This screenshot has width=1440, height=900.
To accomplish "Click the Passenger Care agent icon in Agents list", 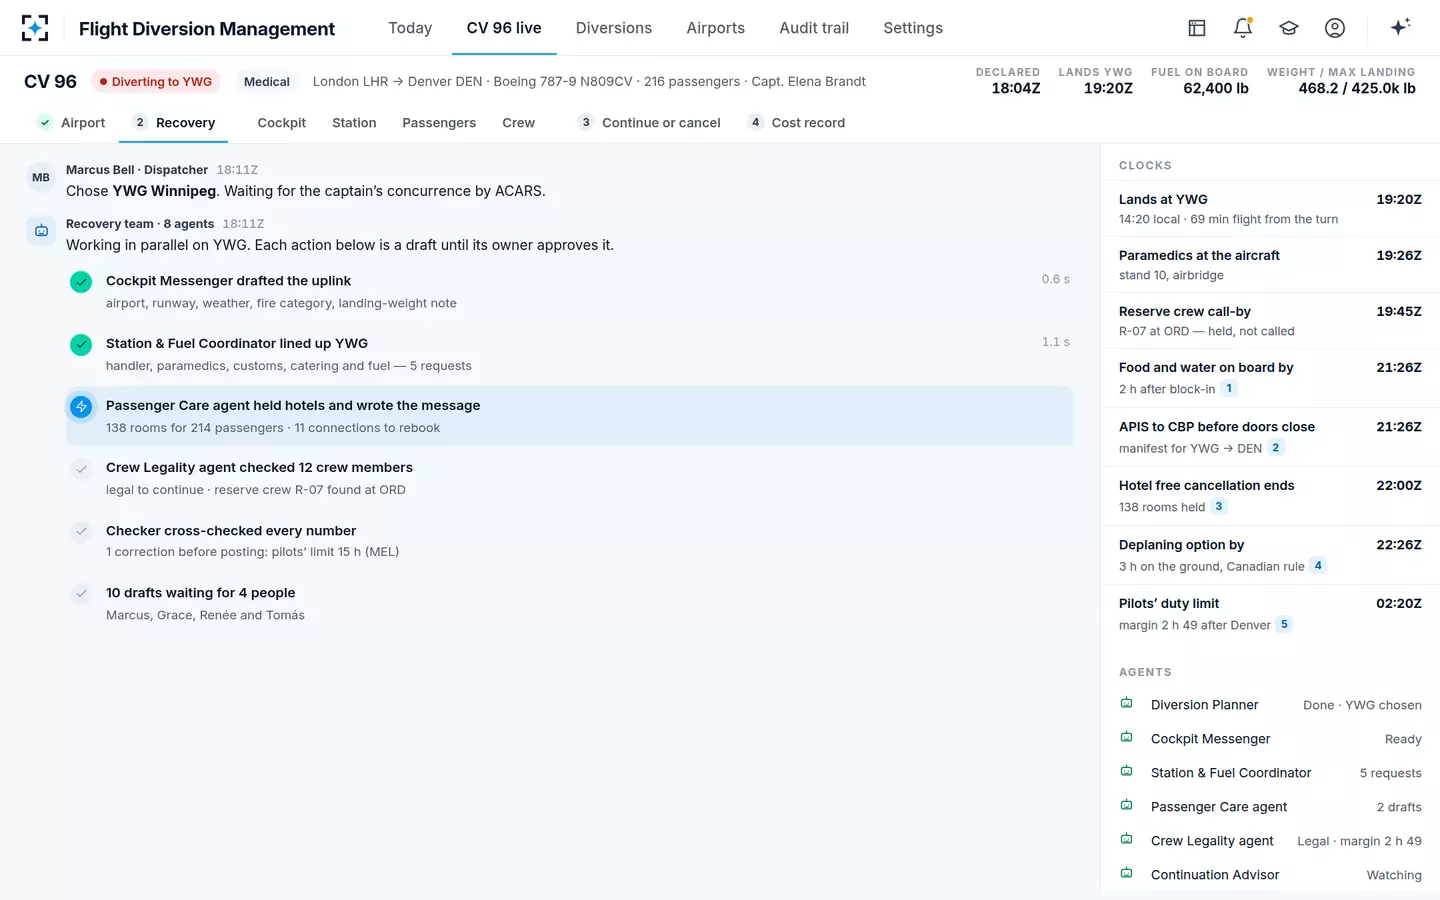I will 1127,806.
